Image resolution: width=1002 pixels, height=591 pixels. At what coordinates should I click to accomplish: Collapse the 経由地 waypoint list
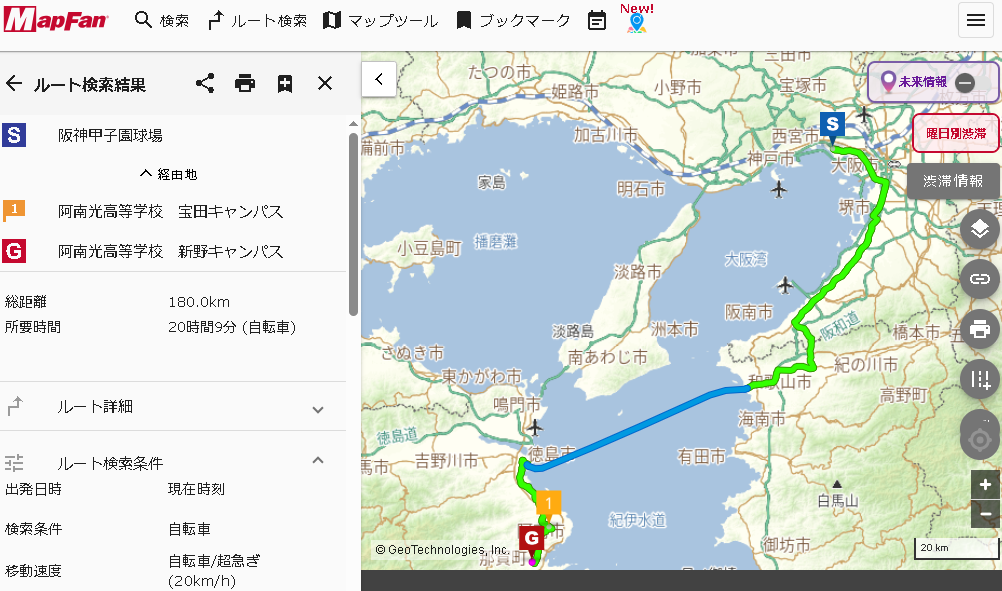(x=168, y=173)
